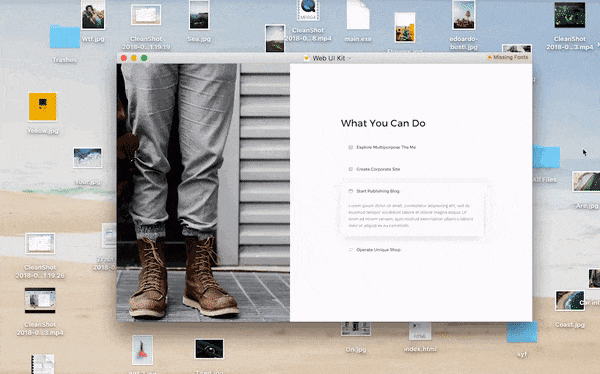Minimize the Web UI Kit window
The image size is (600, 374).
coord(134,58)
